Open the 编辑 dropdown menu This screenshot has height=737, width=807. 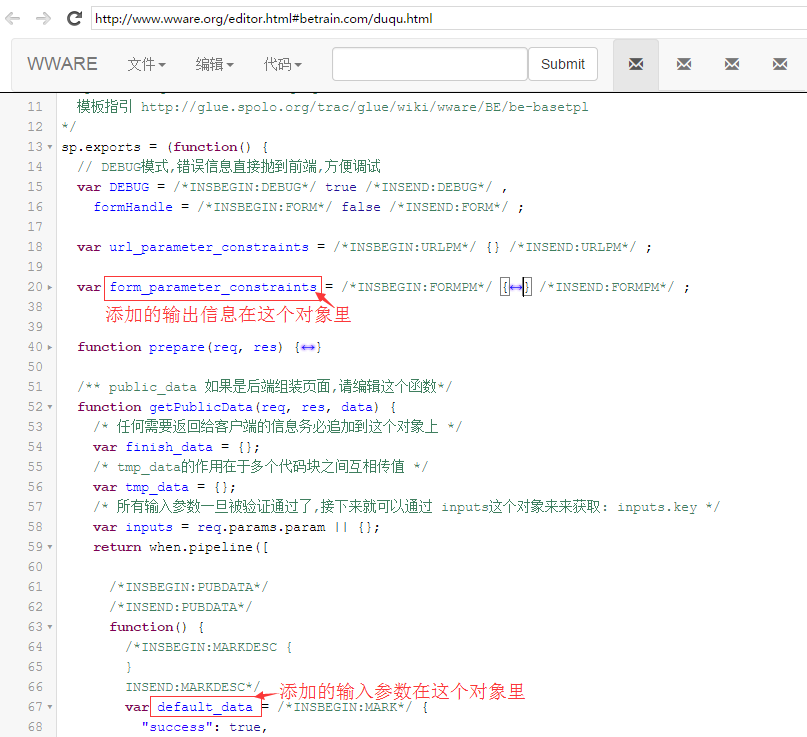(214, 64)
